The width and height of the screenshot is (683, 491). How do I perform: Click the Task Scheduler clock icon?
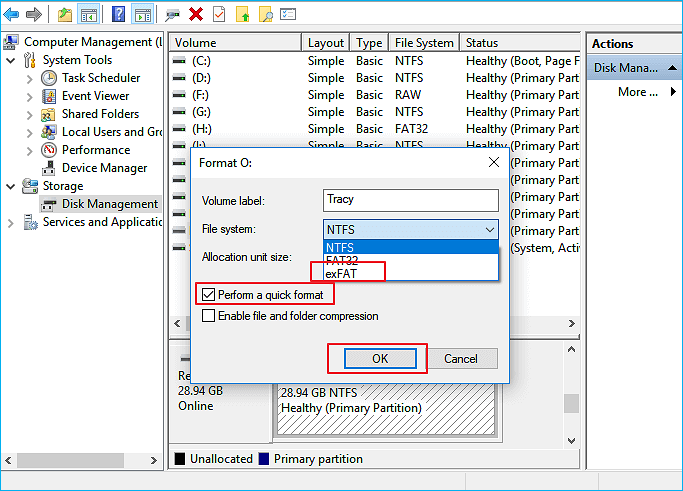pos(49,78)
